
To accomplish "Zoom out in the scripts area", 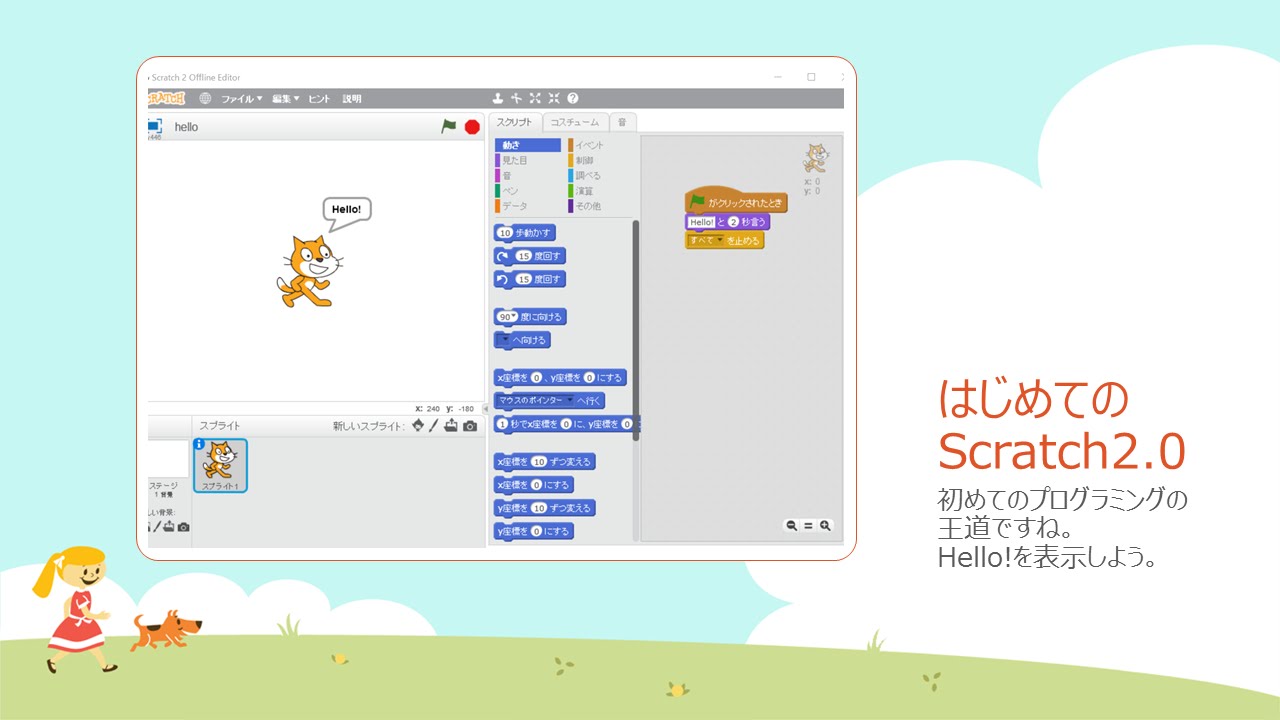I will point(792,525).
